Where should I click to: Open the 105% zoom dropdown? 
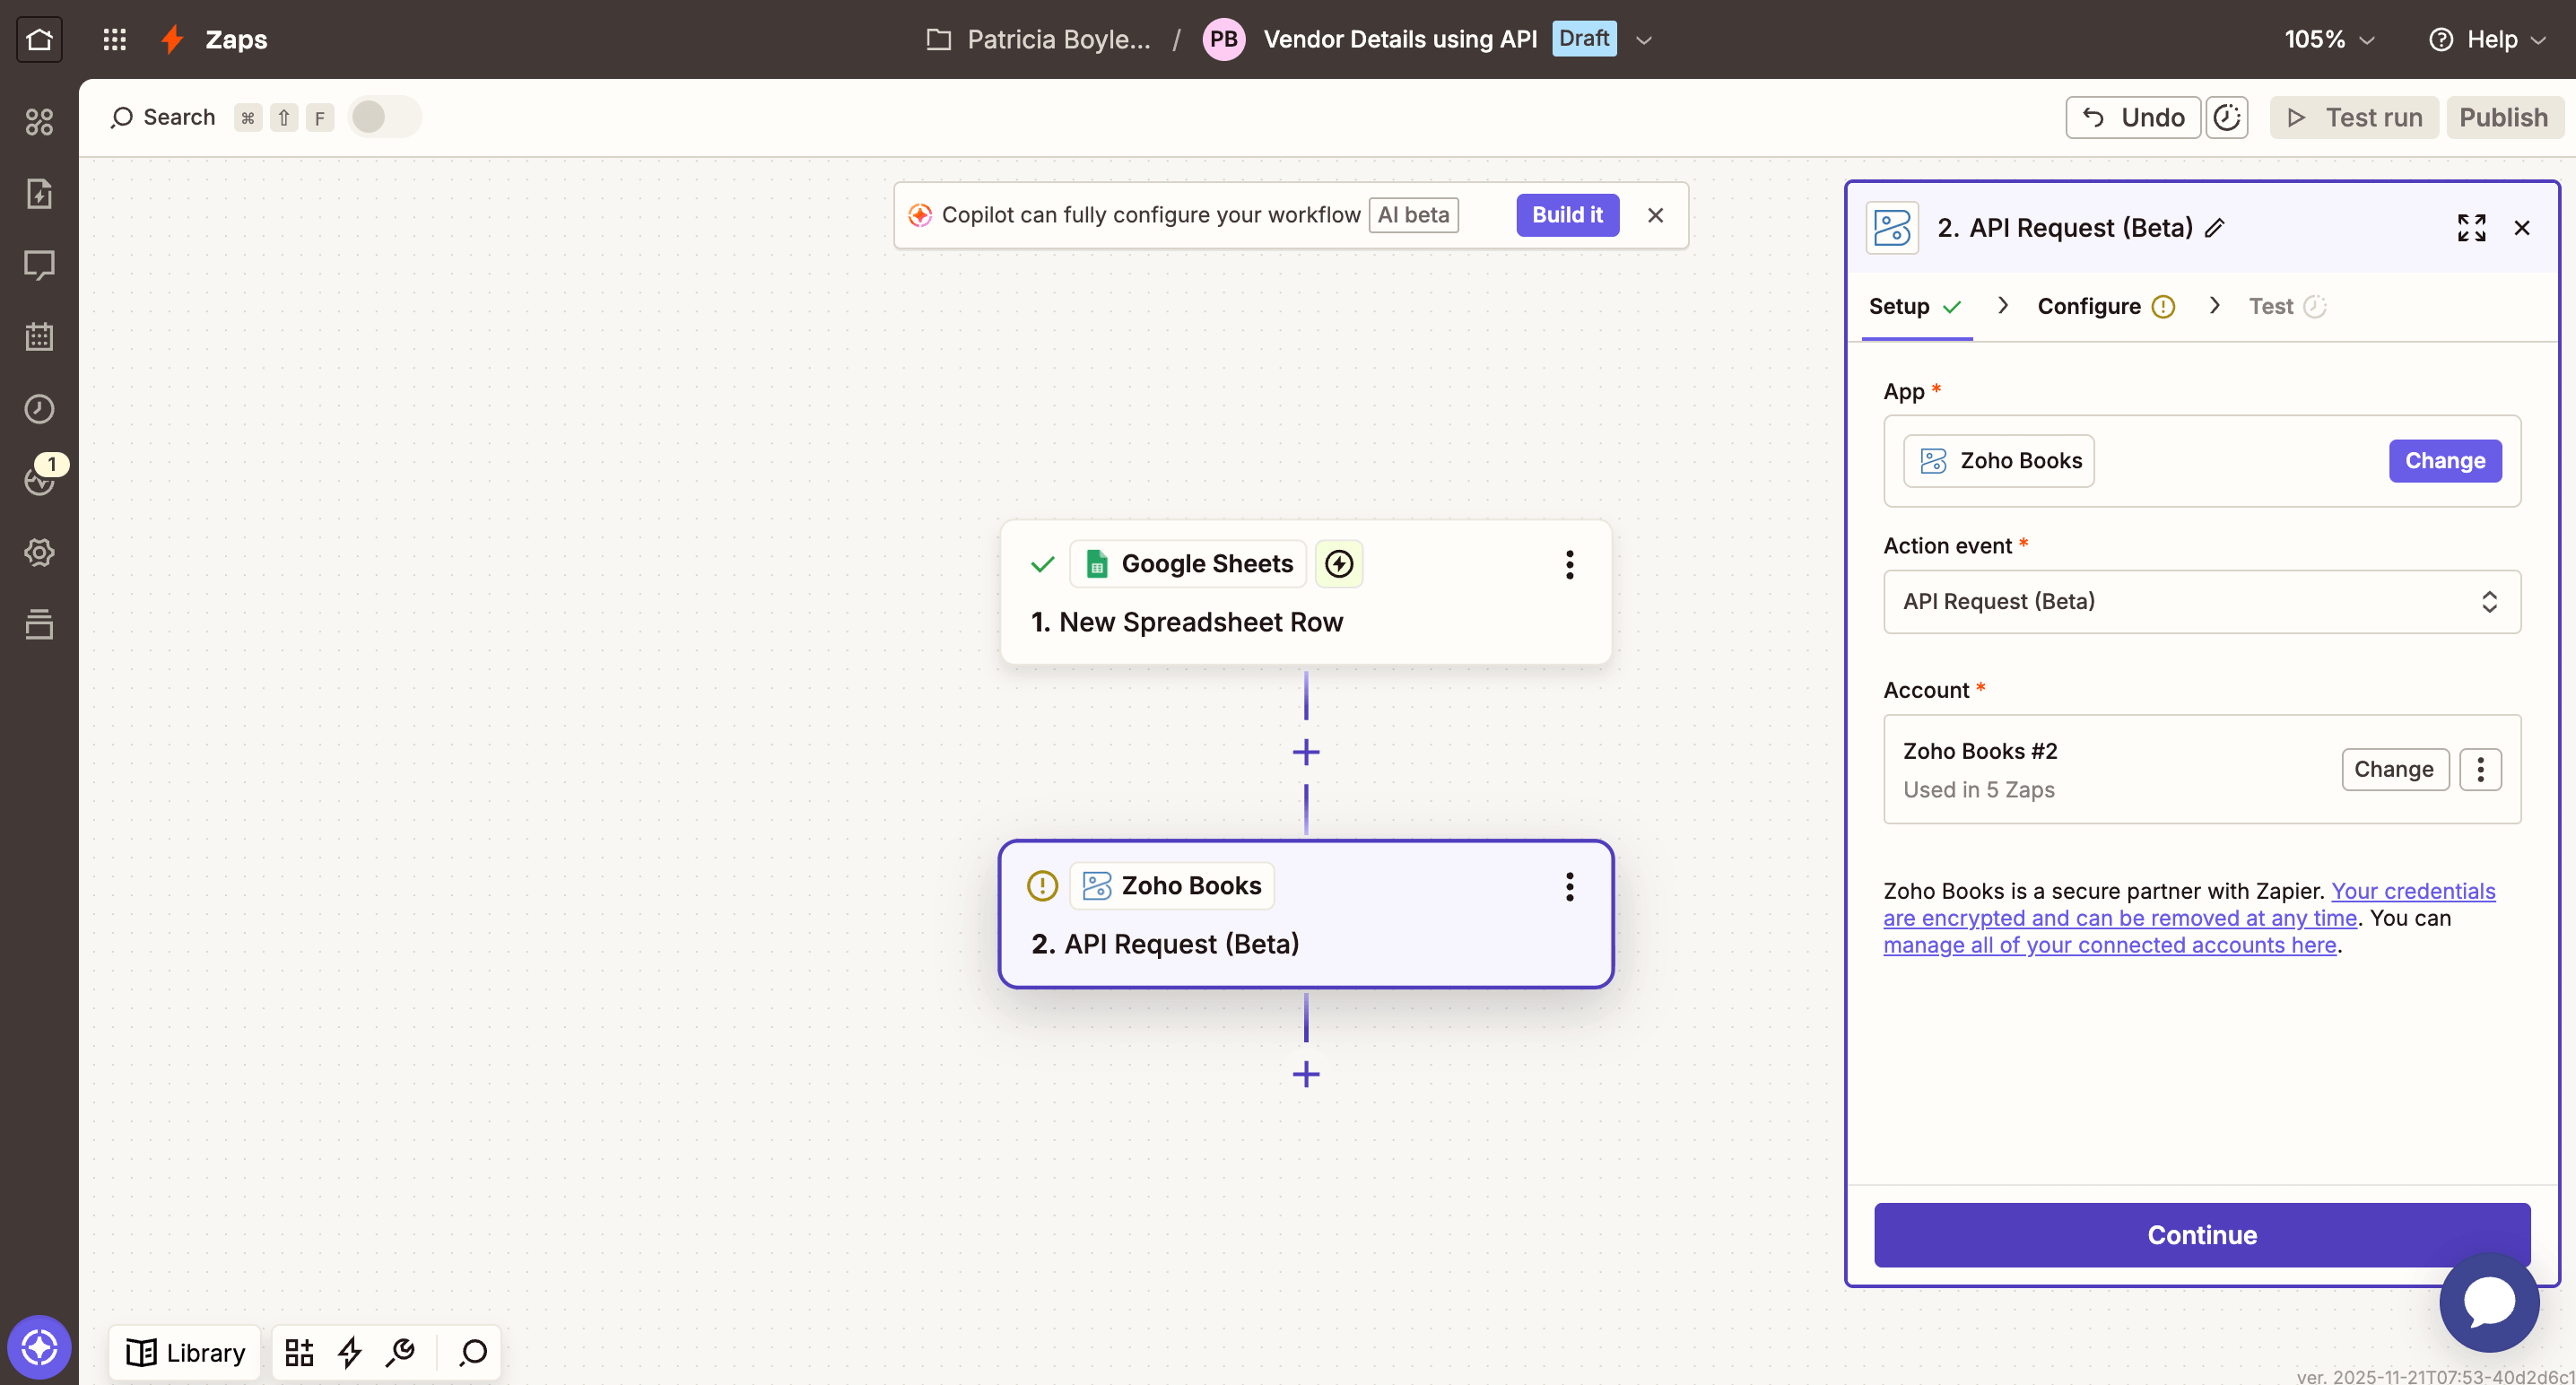click(2328, 39)
